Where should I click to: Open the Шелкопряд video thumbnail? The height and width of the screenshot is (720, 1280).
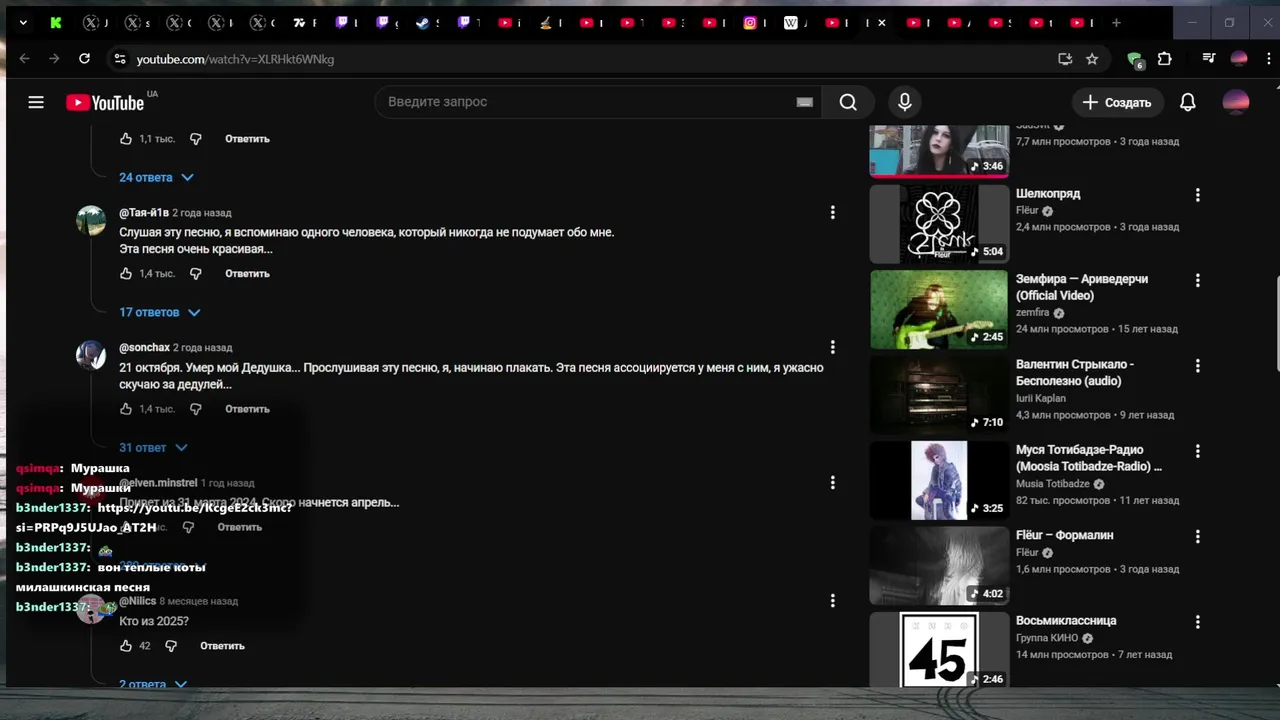point(939,224)
